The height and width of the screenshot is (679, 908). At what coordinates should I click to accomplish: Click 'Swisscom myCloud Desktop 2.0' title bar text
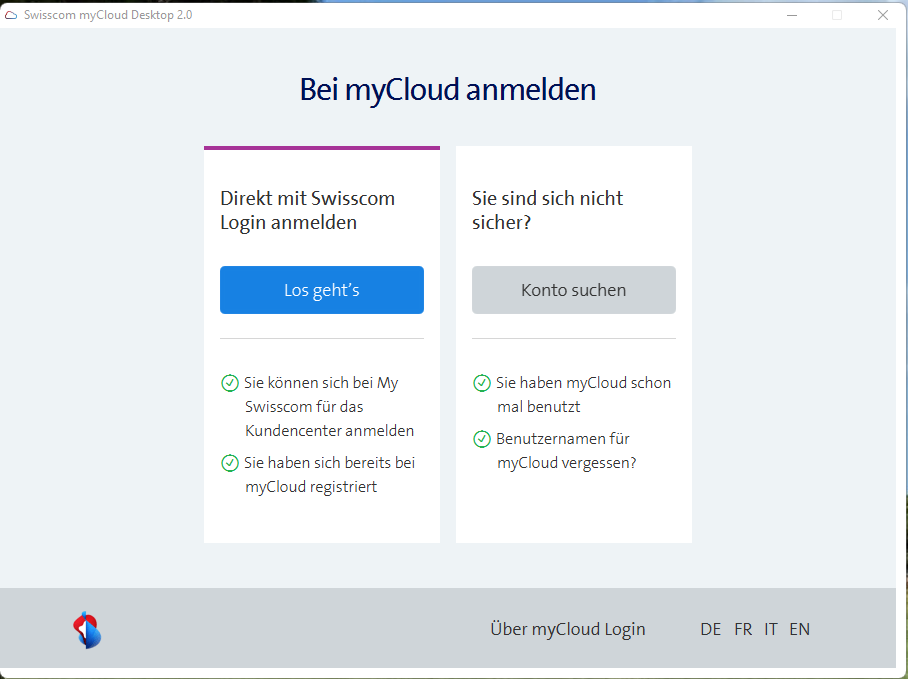pyautogui.click(x=106, y=14)
